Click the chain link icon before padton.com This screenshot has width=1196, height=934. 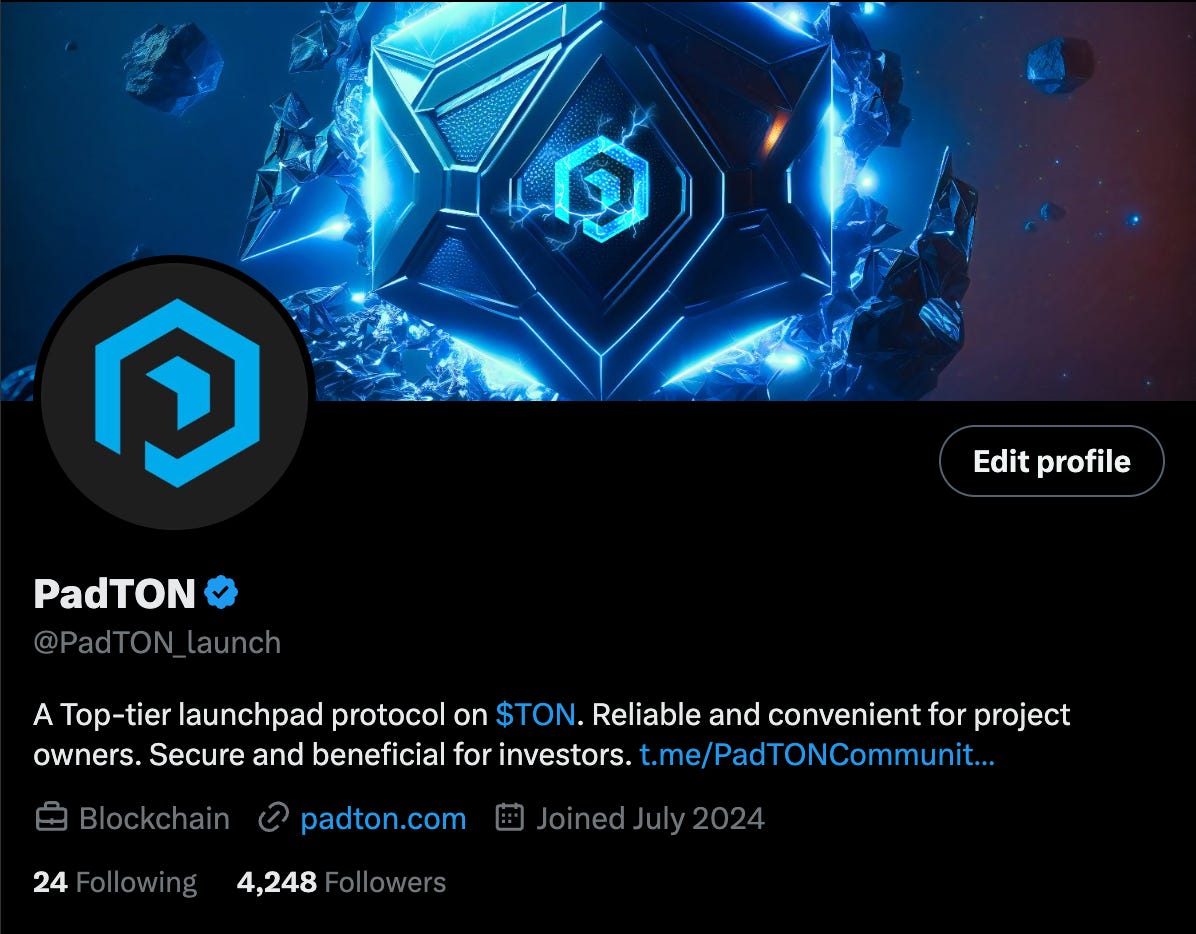tap(273, 818)
